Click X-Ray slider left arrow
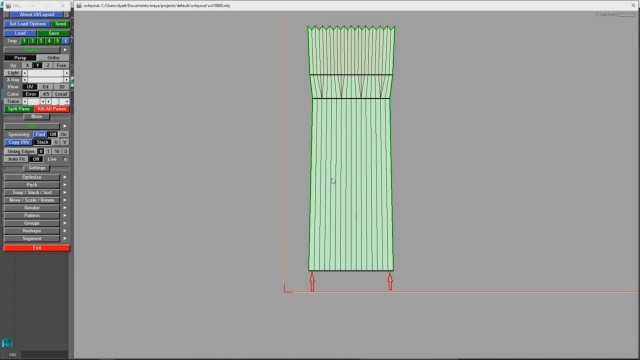The height and width of the screenshot is (360, 640). [x=25, y=80]
